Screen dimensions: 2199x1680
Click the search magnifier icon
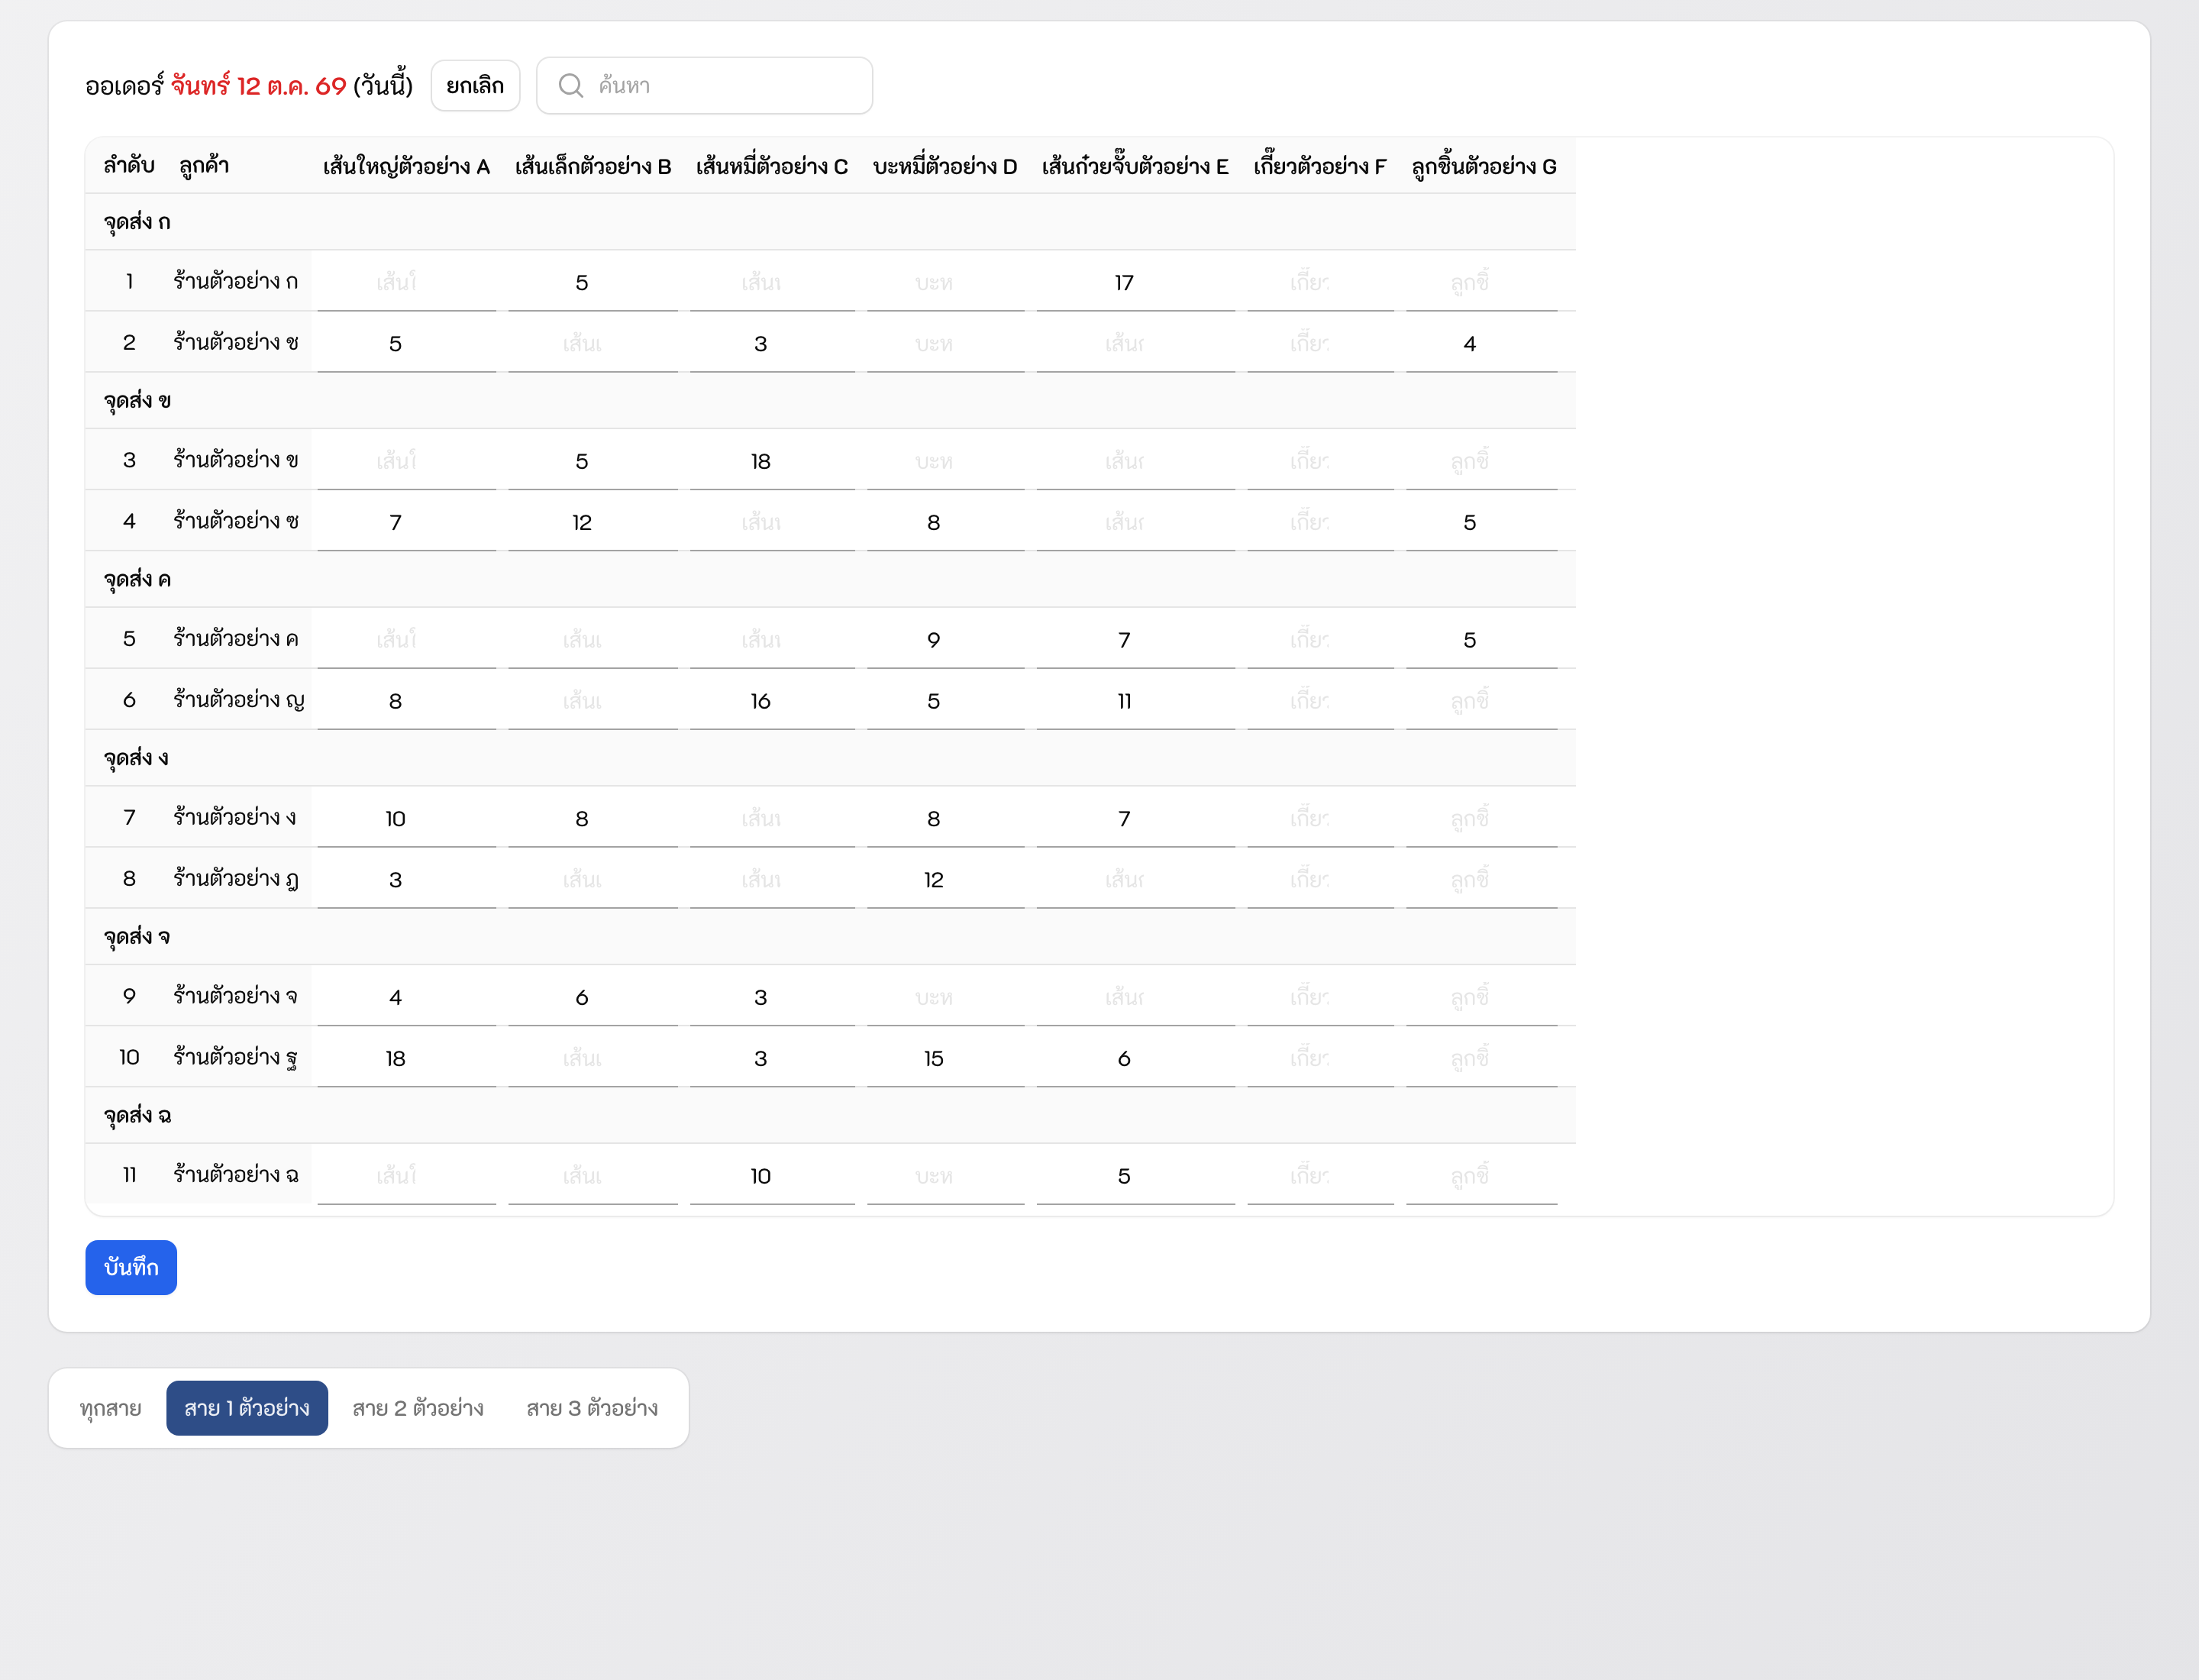[570, 86]
